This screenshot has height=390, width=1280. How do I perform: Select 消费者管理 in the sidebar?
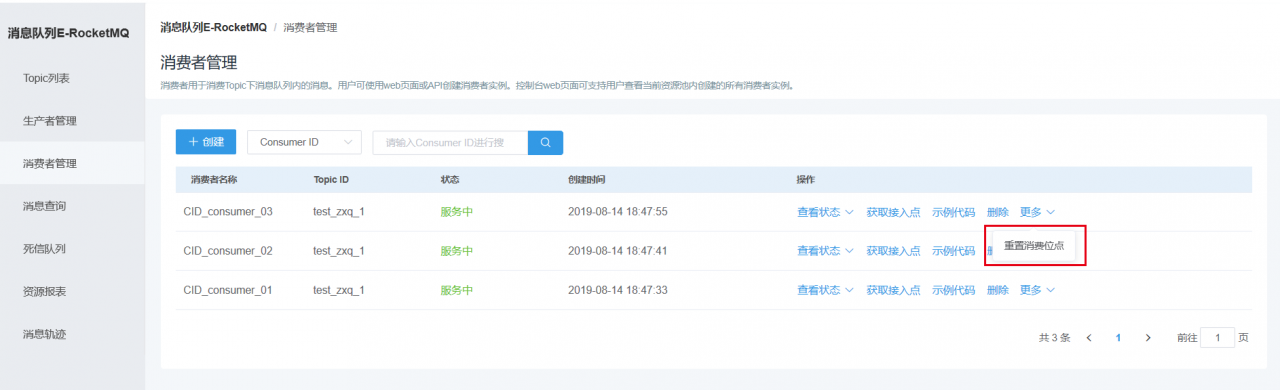pos(72,163)
